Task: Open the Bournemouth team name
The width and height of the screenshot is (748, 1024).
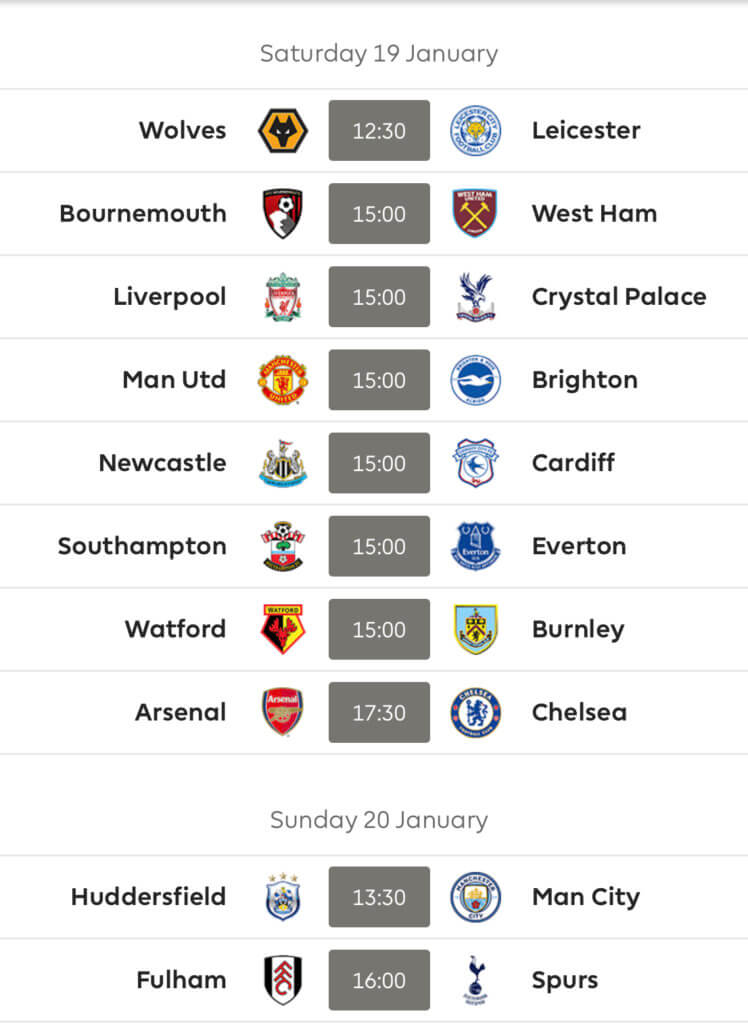Action: (x=143, y=214)
